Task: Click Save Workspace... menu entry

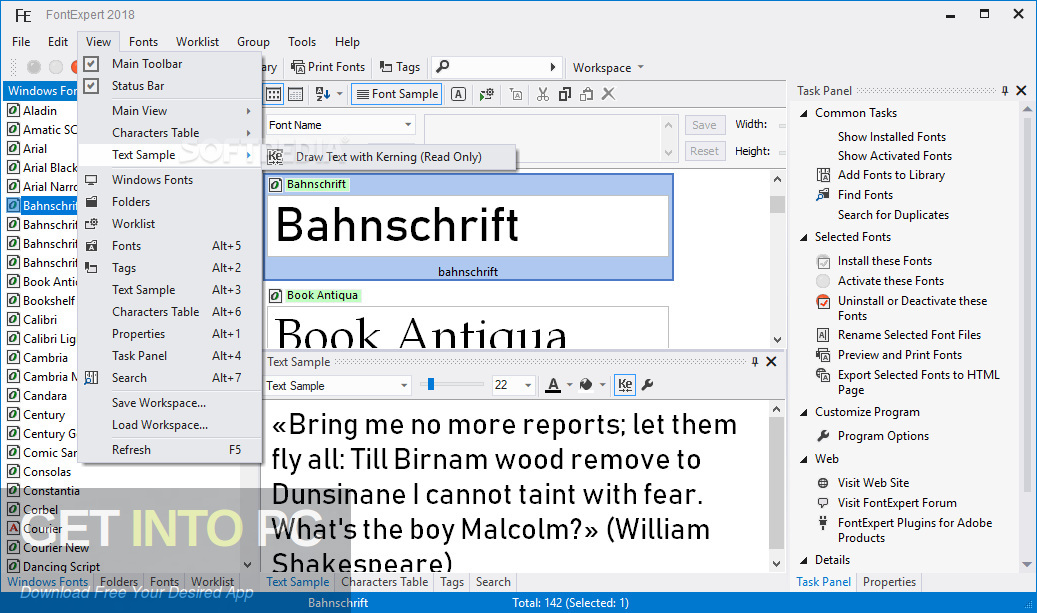Action: 169,403
